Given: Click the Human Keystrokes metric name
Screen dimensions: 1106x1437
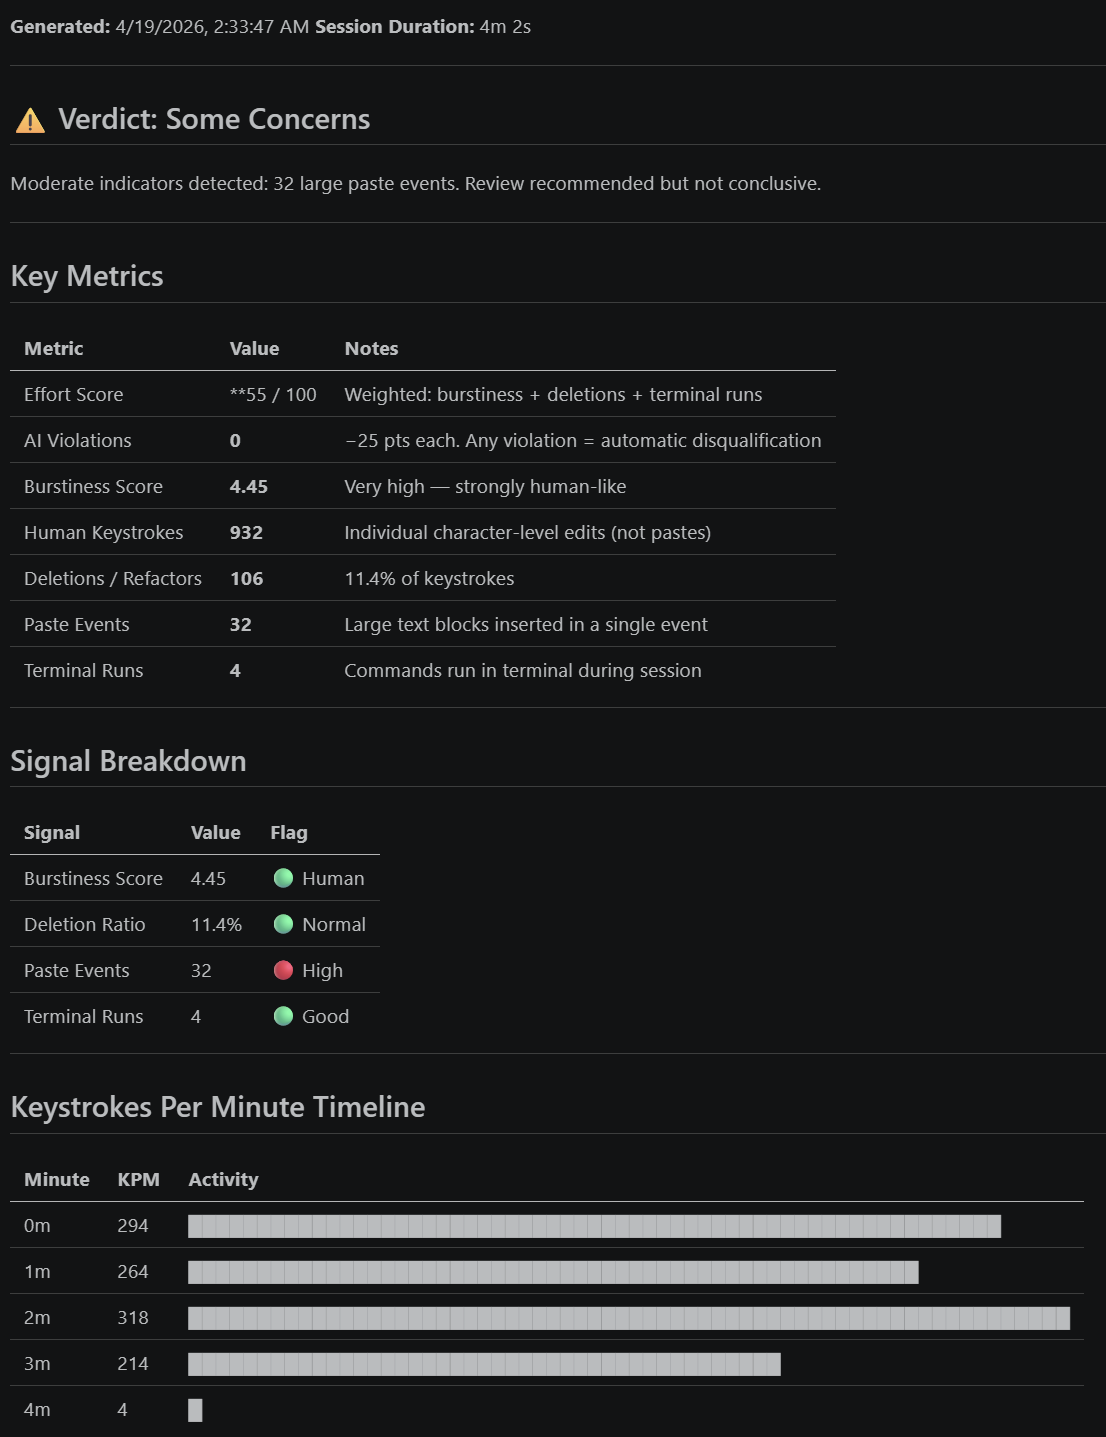Looking at the screenshot, I should 104,532.
